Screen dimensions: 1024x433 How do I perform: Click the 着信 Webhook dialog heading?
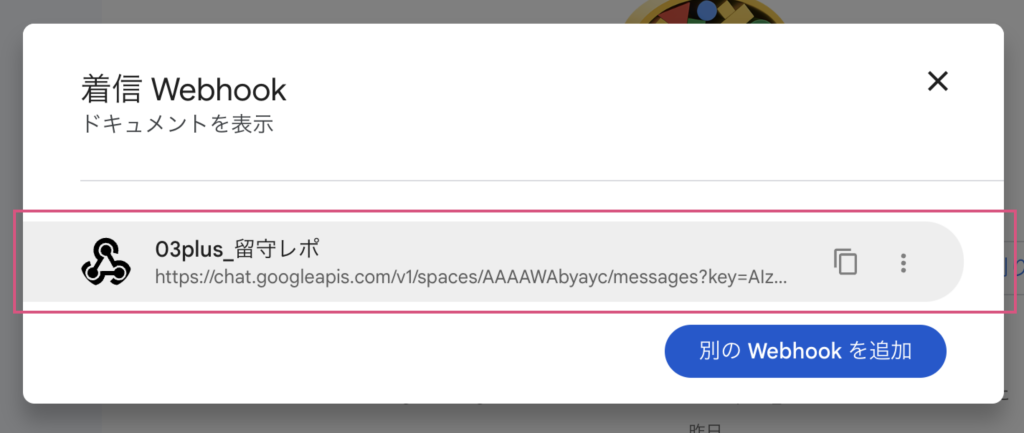pos(184,89)
